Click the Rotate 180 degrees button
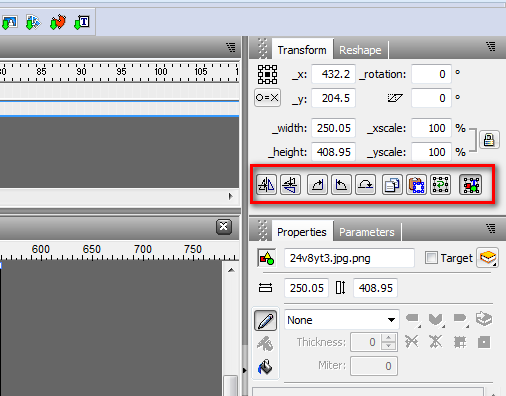Viewport: 506px width, 396px height. click(x=365, y=184)
